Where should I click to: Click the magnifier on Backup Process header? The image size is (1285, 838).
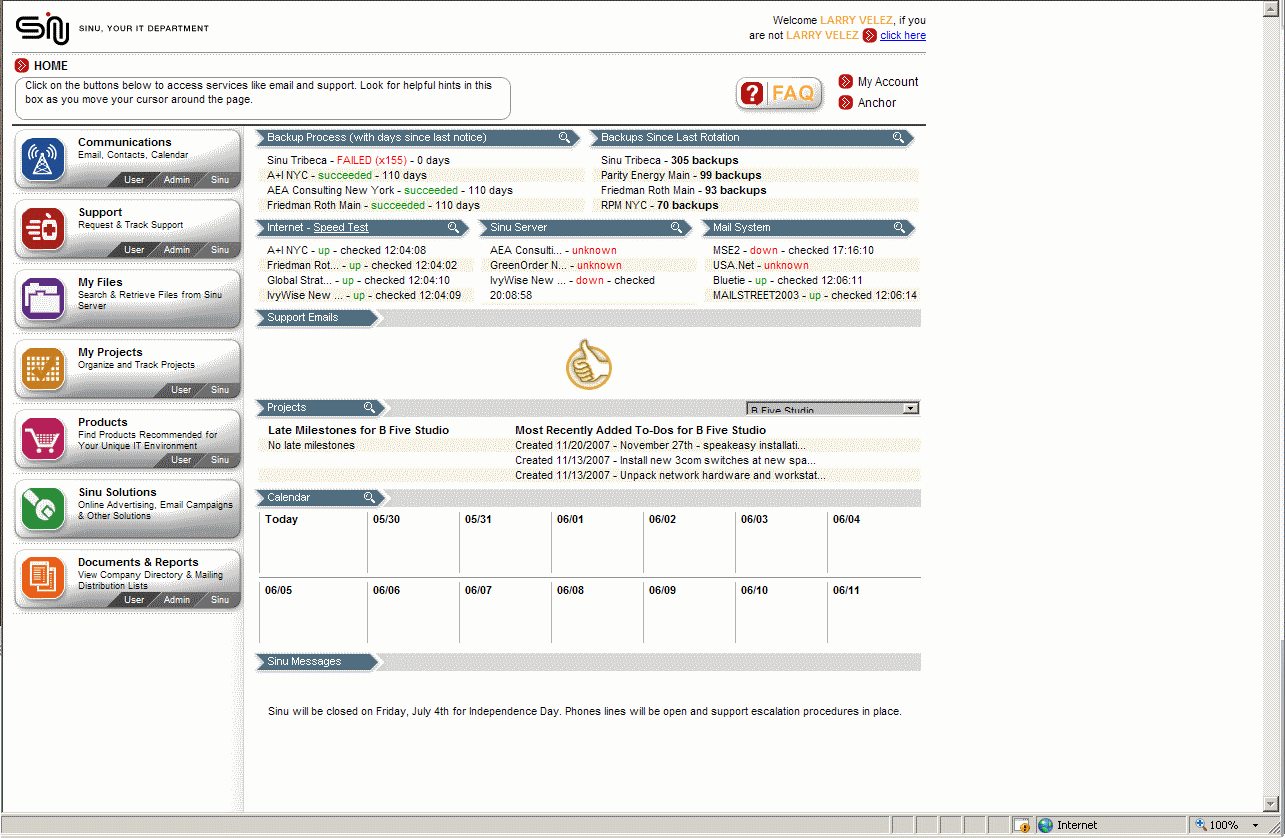pos(564,137)
